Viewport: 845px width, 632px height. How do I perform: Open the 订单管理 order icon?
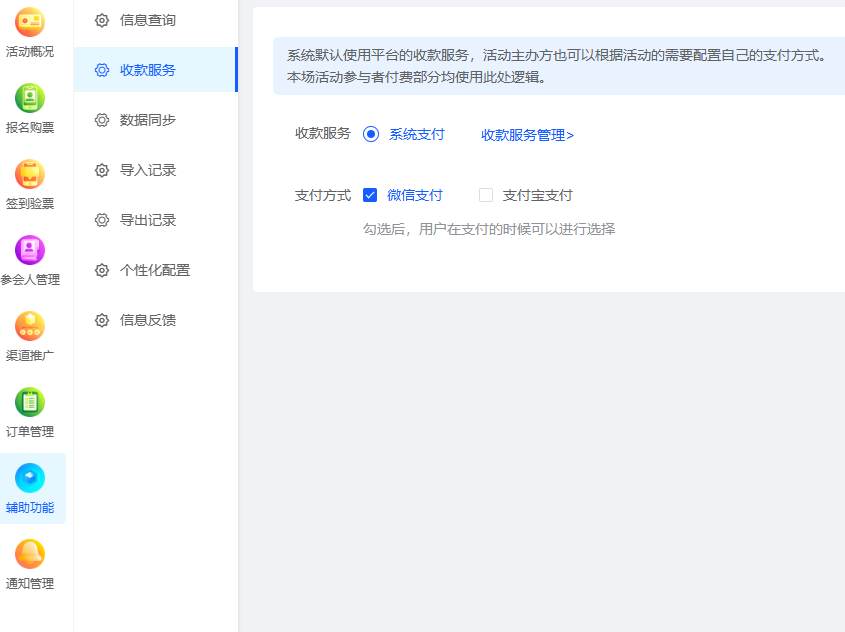click(30, 402)
